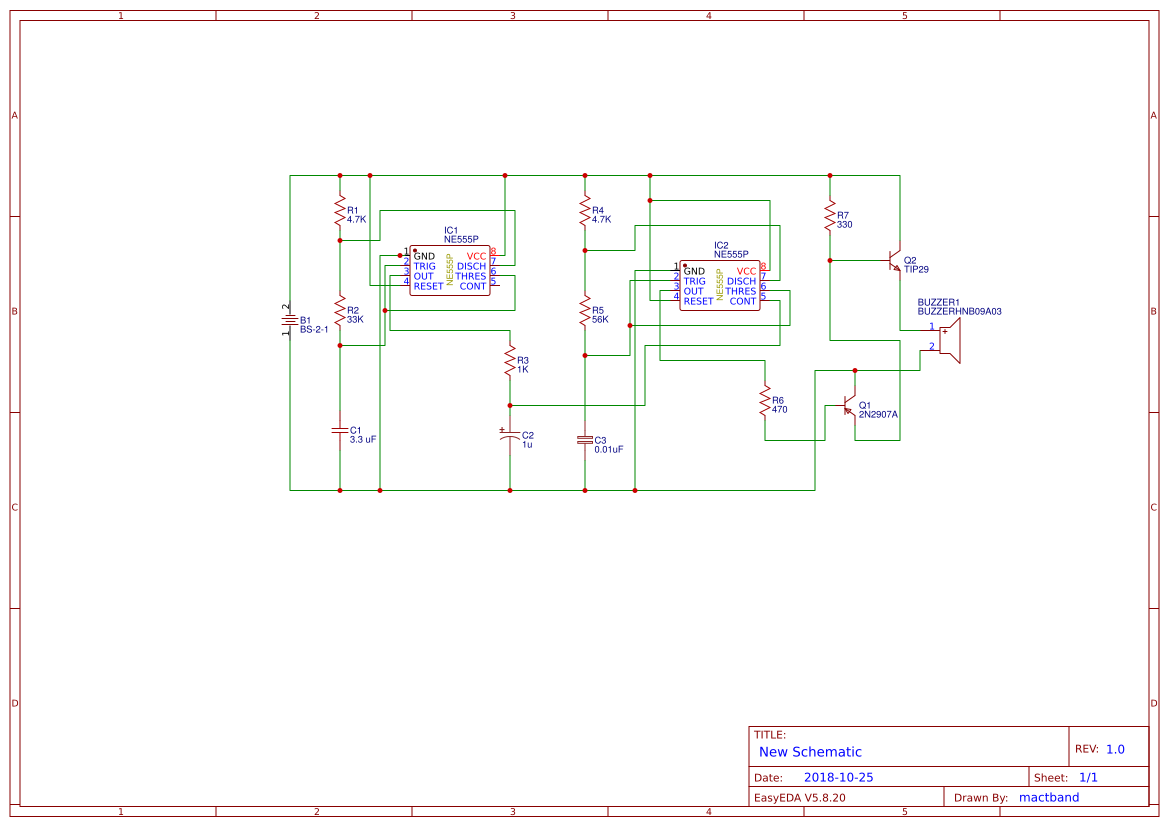Select resistor R2 33K symbol
The width and height of the screenshot is (1169, 827).
click(340, 310)
